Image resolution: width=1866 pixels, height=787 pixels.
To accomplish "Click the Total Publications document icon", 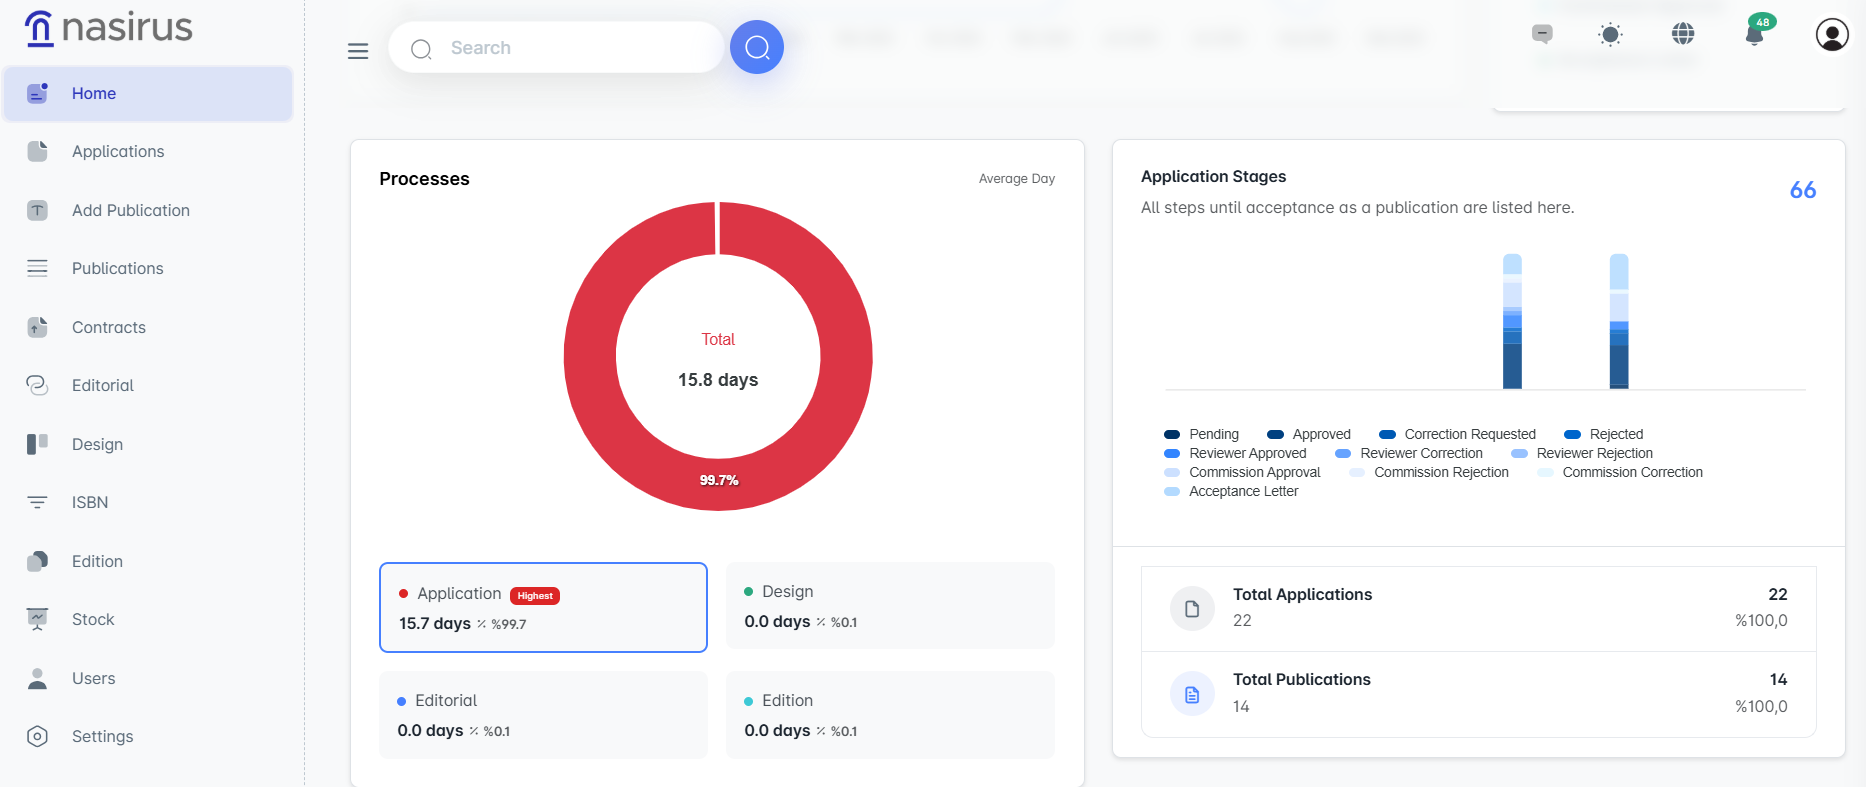I will point(1192,694).
